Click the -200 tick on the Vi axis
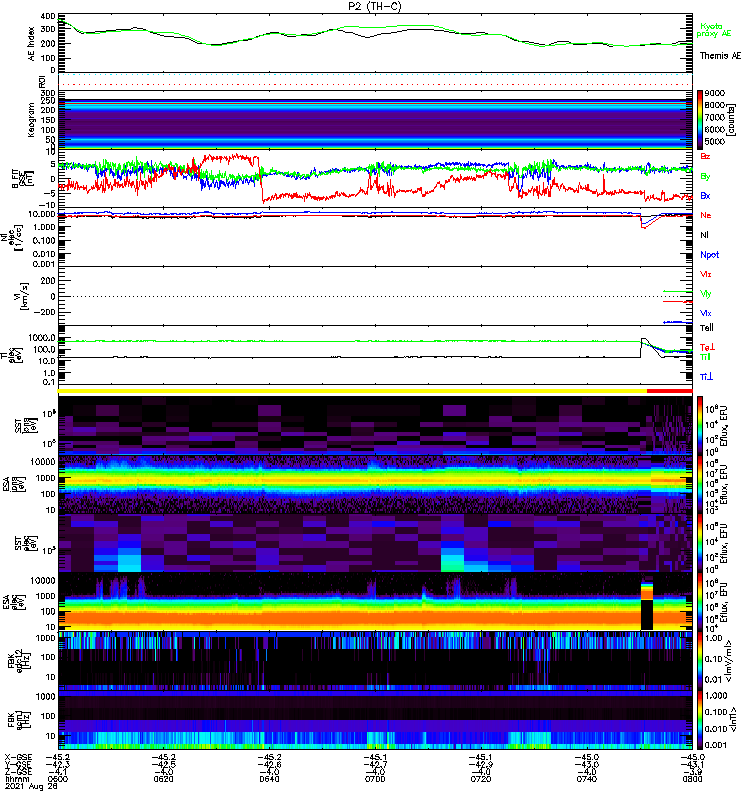The height and width of the screenshot is (800, 750). (46, 312)
